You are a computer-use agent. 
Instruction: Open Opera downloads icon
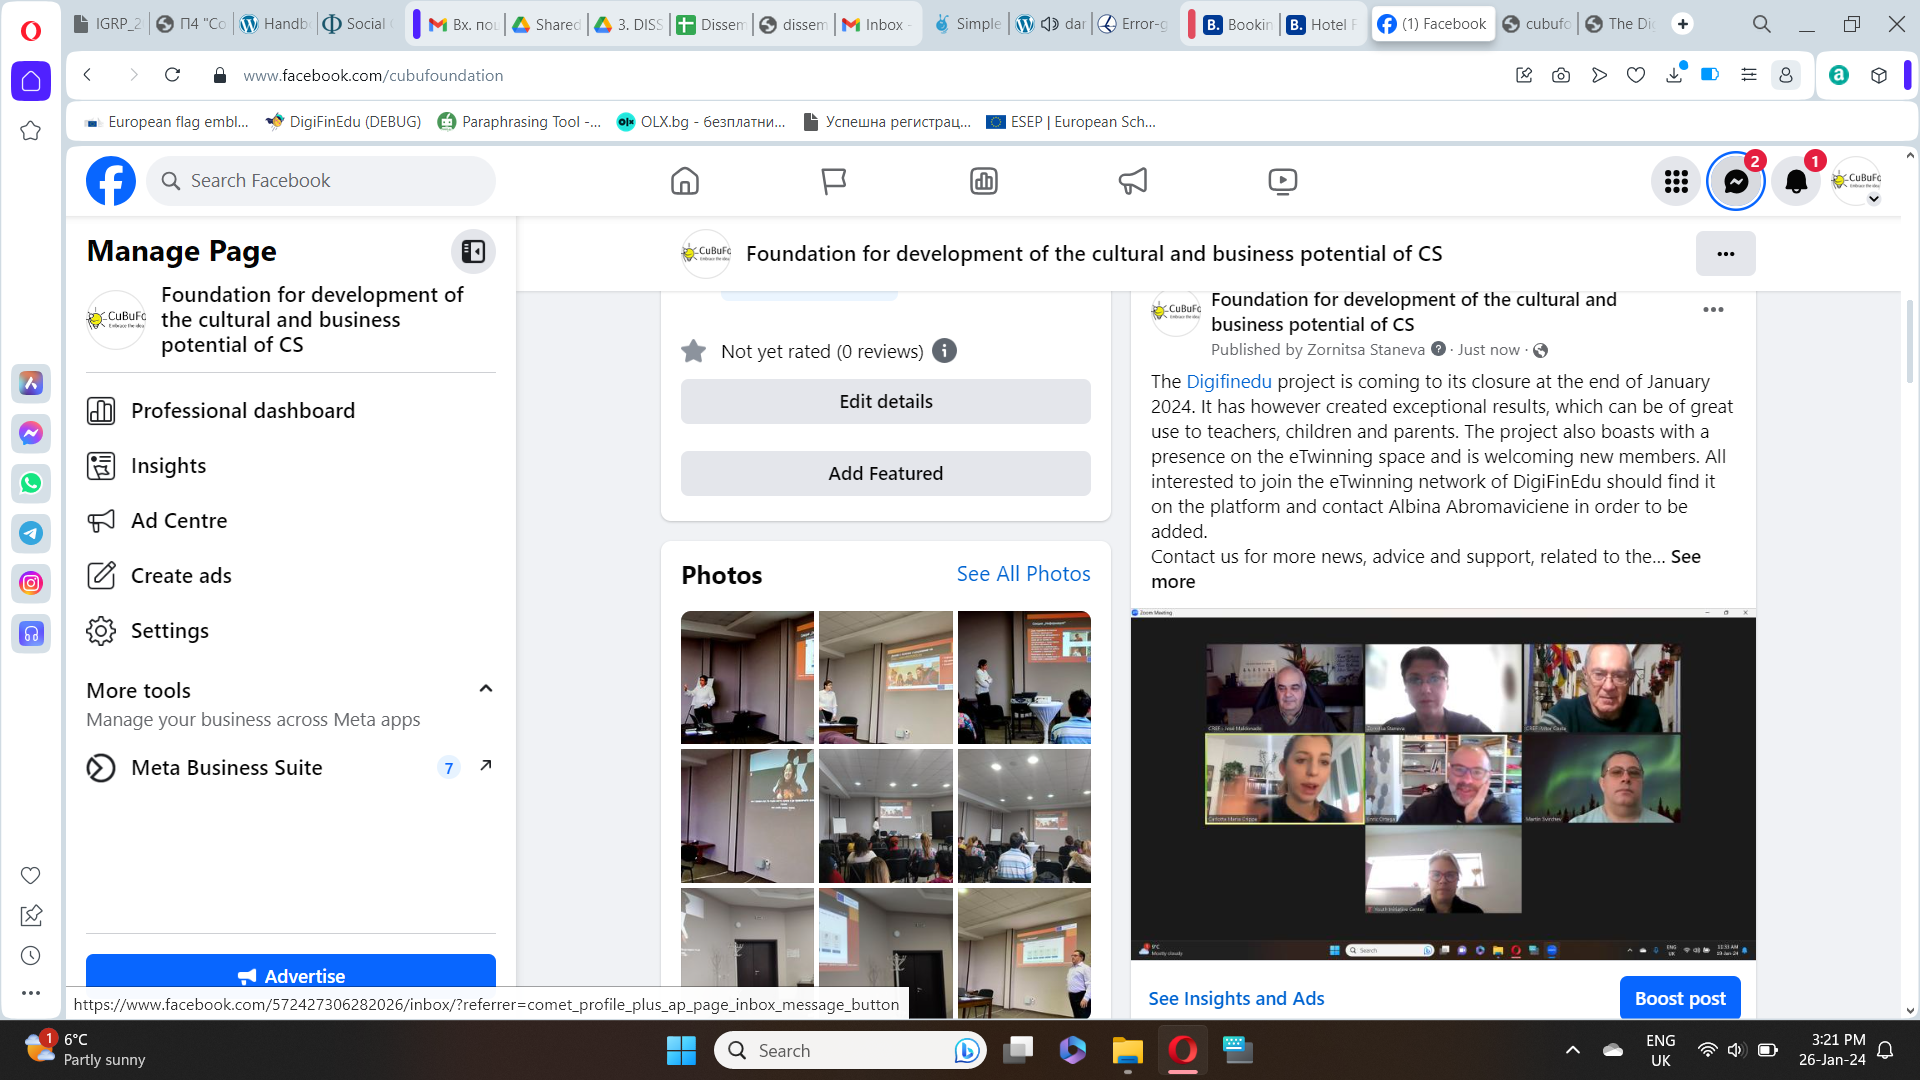pyautogui.click(x=1674, y=75)
